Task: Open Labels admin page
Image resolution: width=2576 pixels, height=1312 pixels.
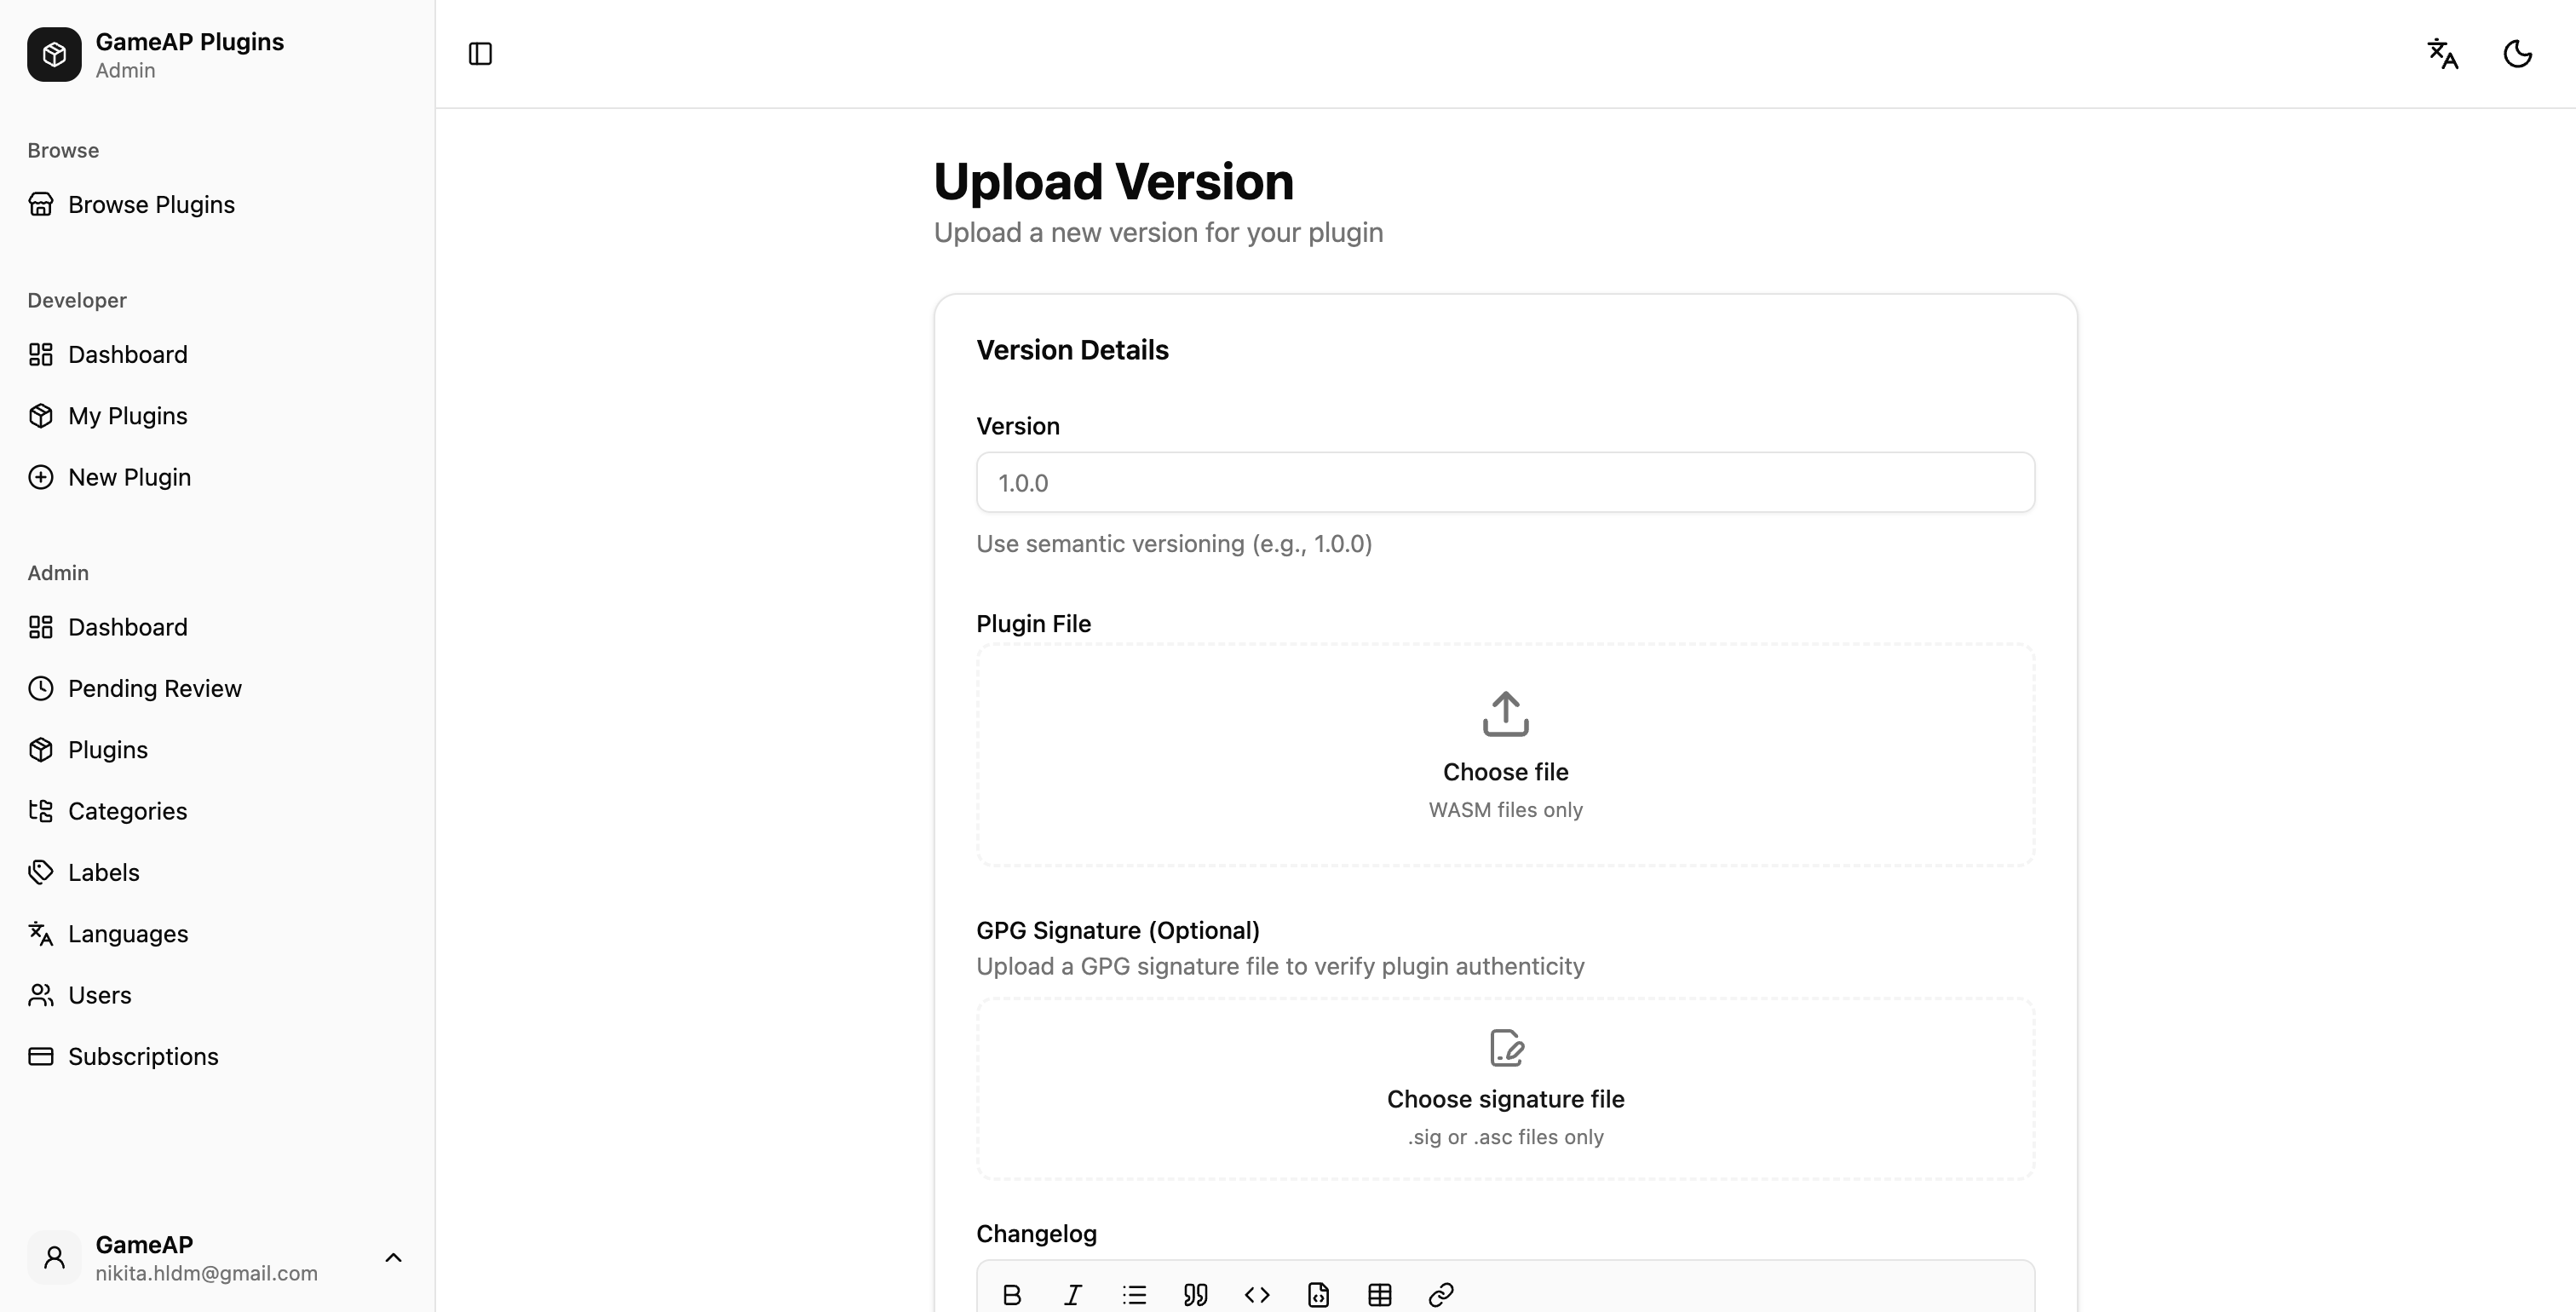Action: 104,872
